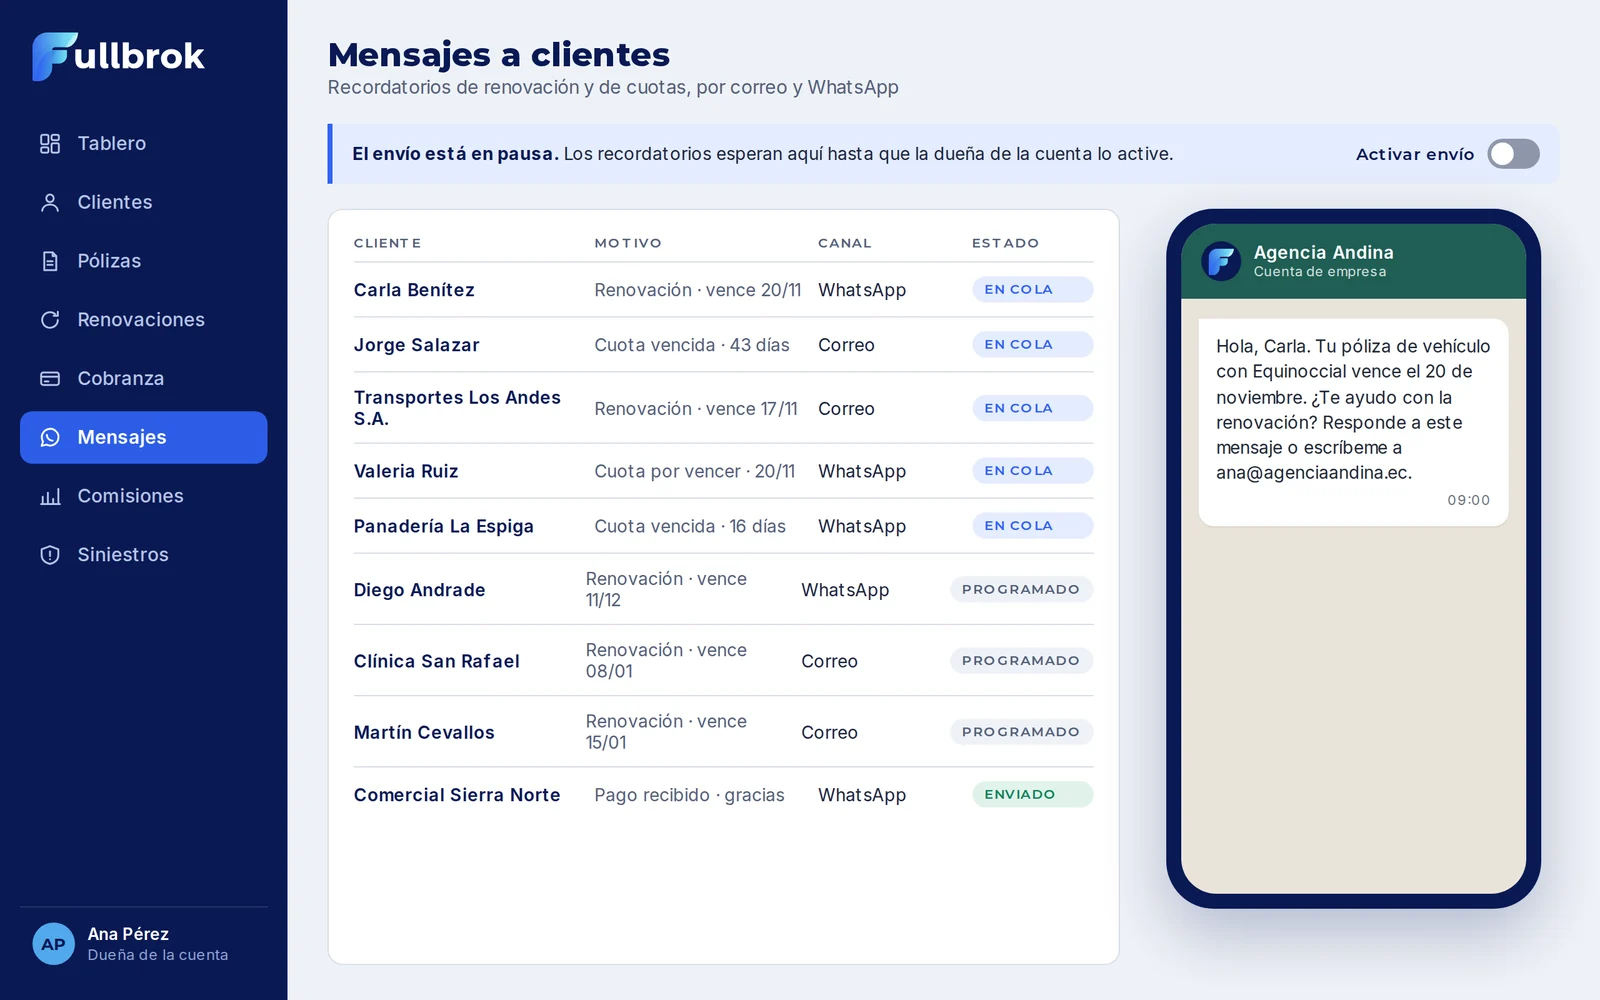1600x1000 pixels.
Task: Navigate to Renovaciones
Action: 143,320
